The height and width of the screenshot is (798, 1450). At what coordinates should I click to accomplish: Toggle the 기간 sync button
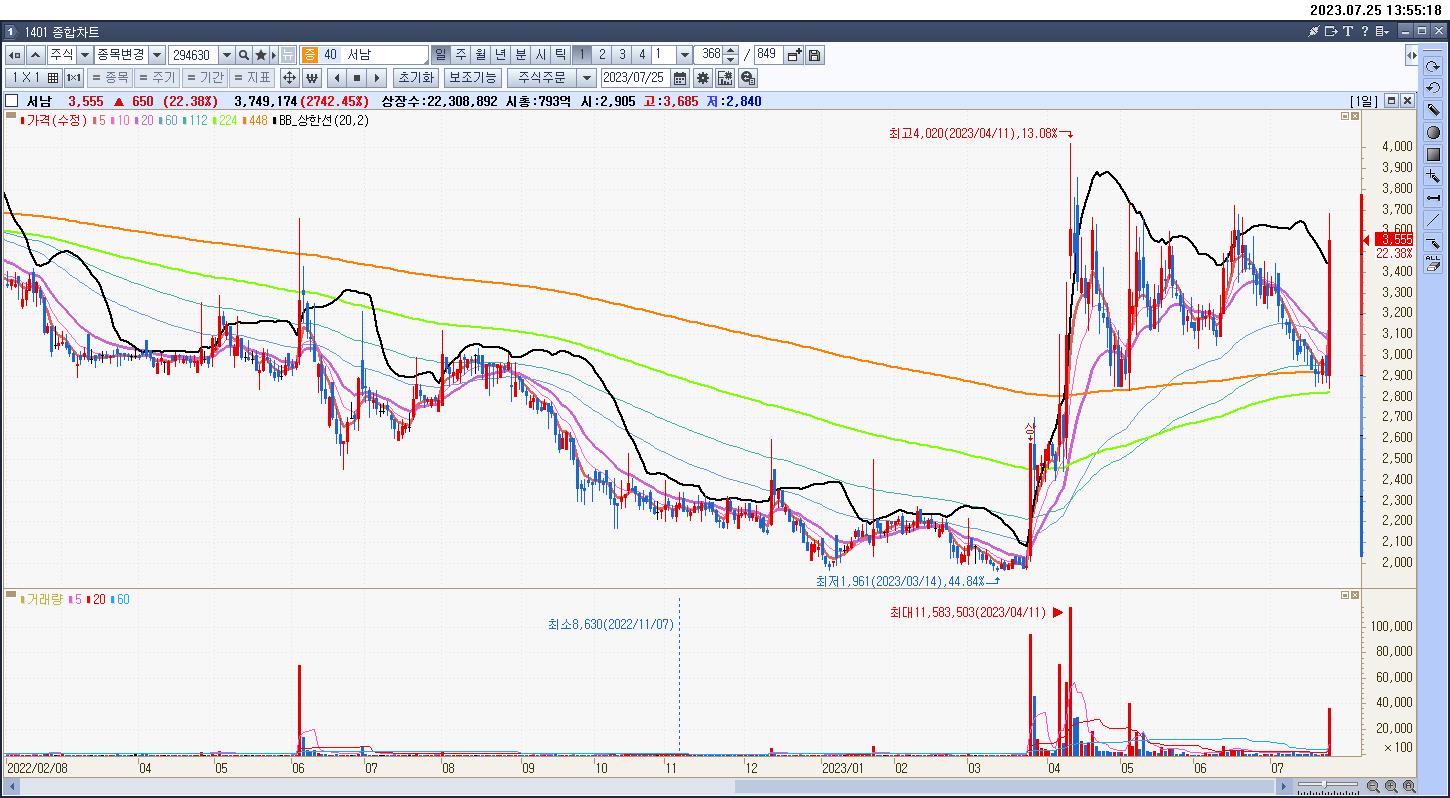[x=204, y=78]
